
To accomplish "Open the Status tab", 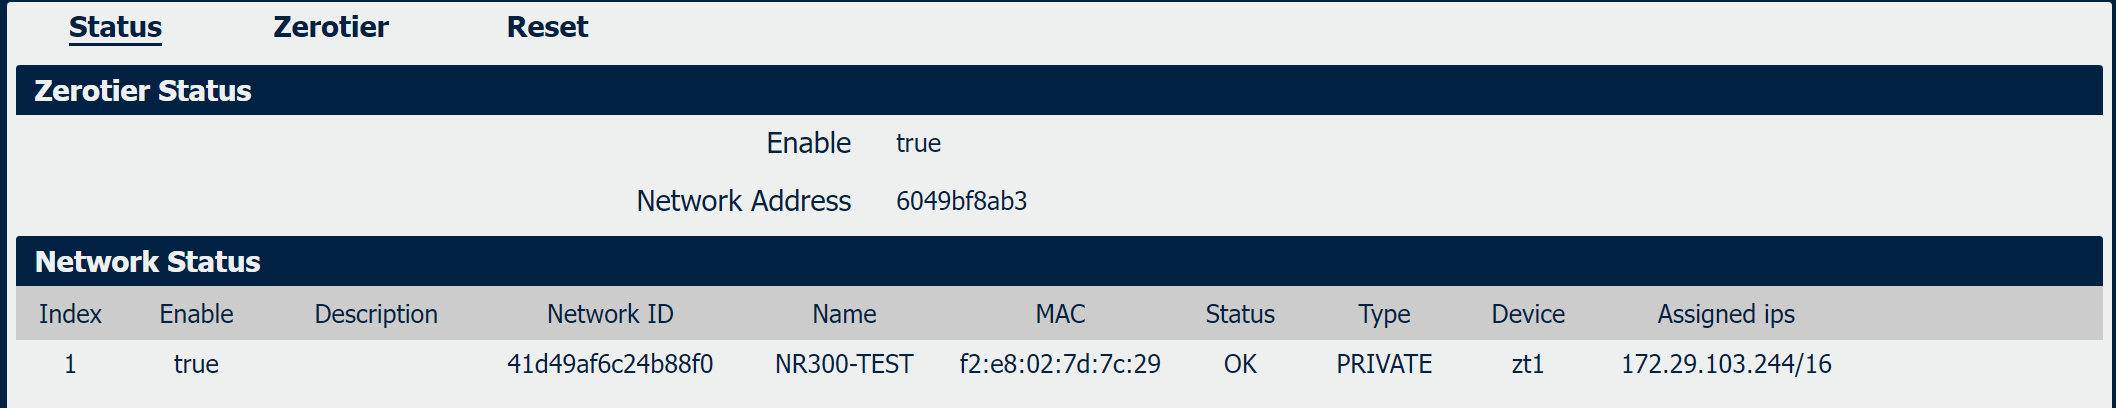I will (x=115, y=27).
